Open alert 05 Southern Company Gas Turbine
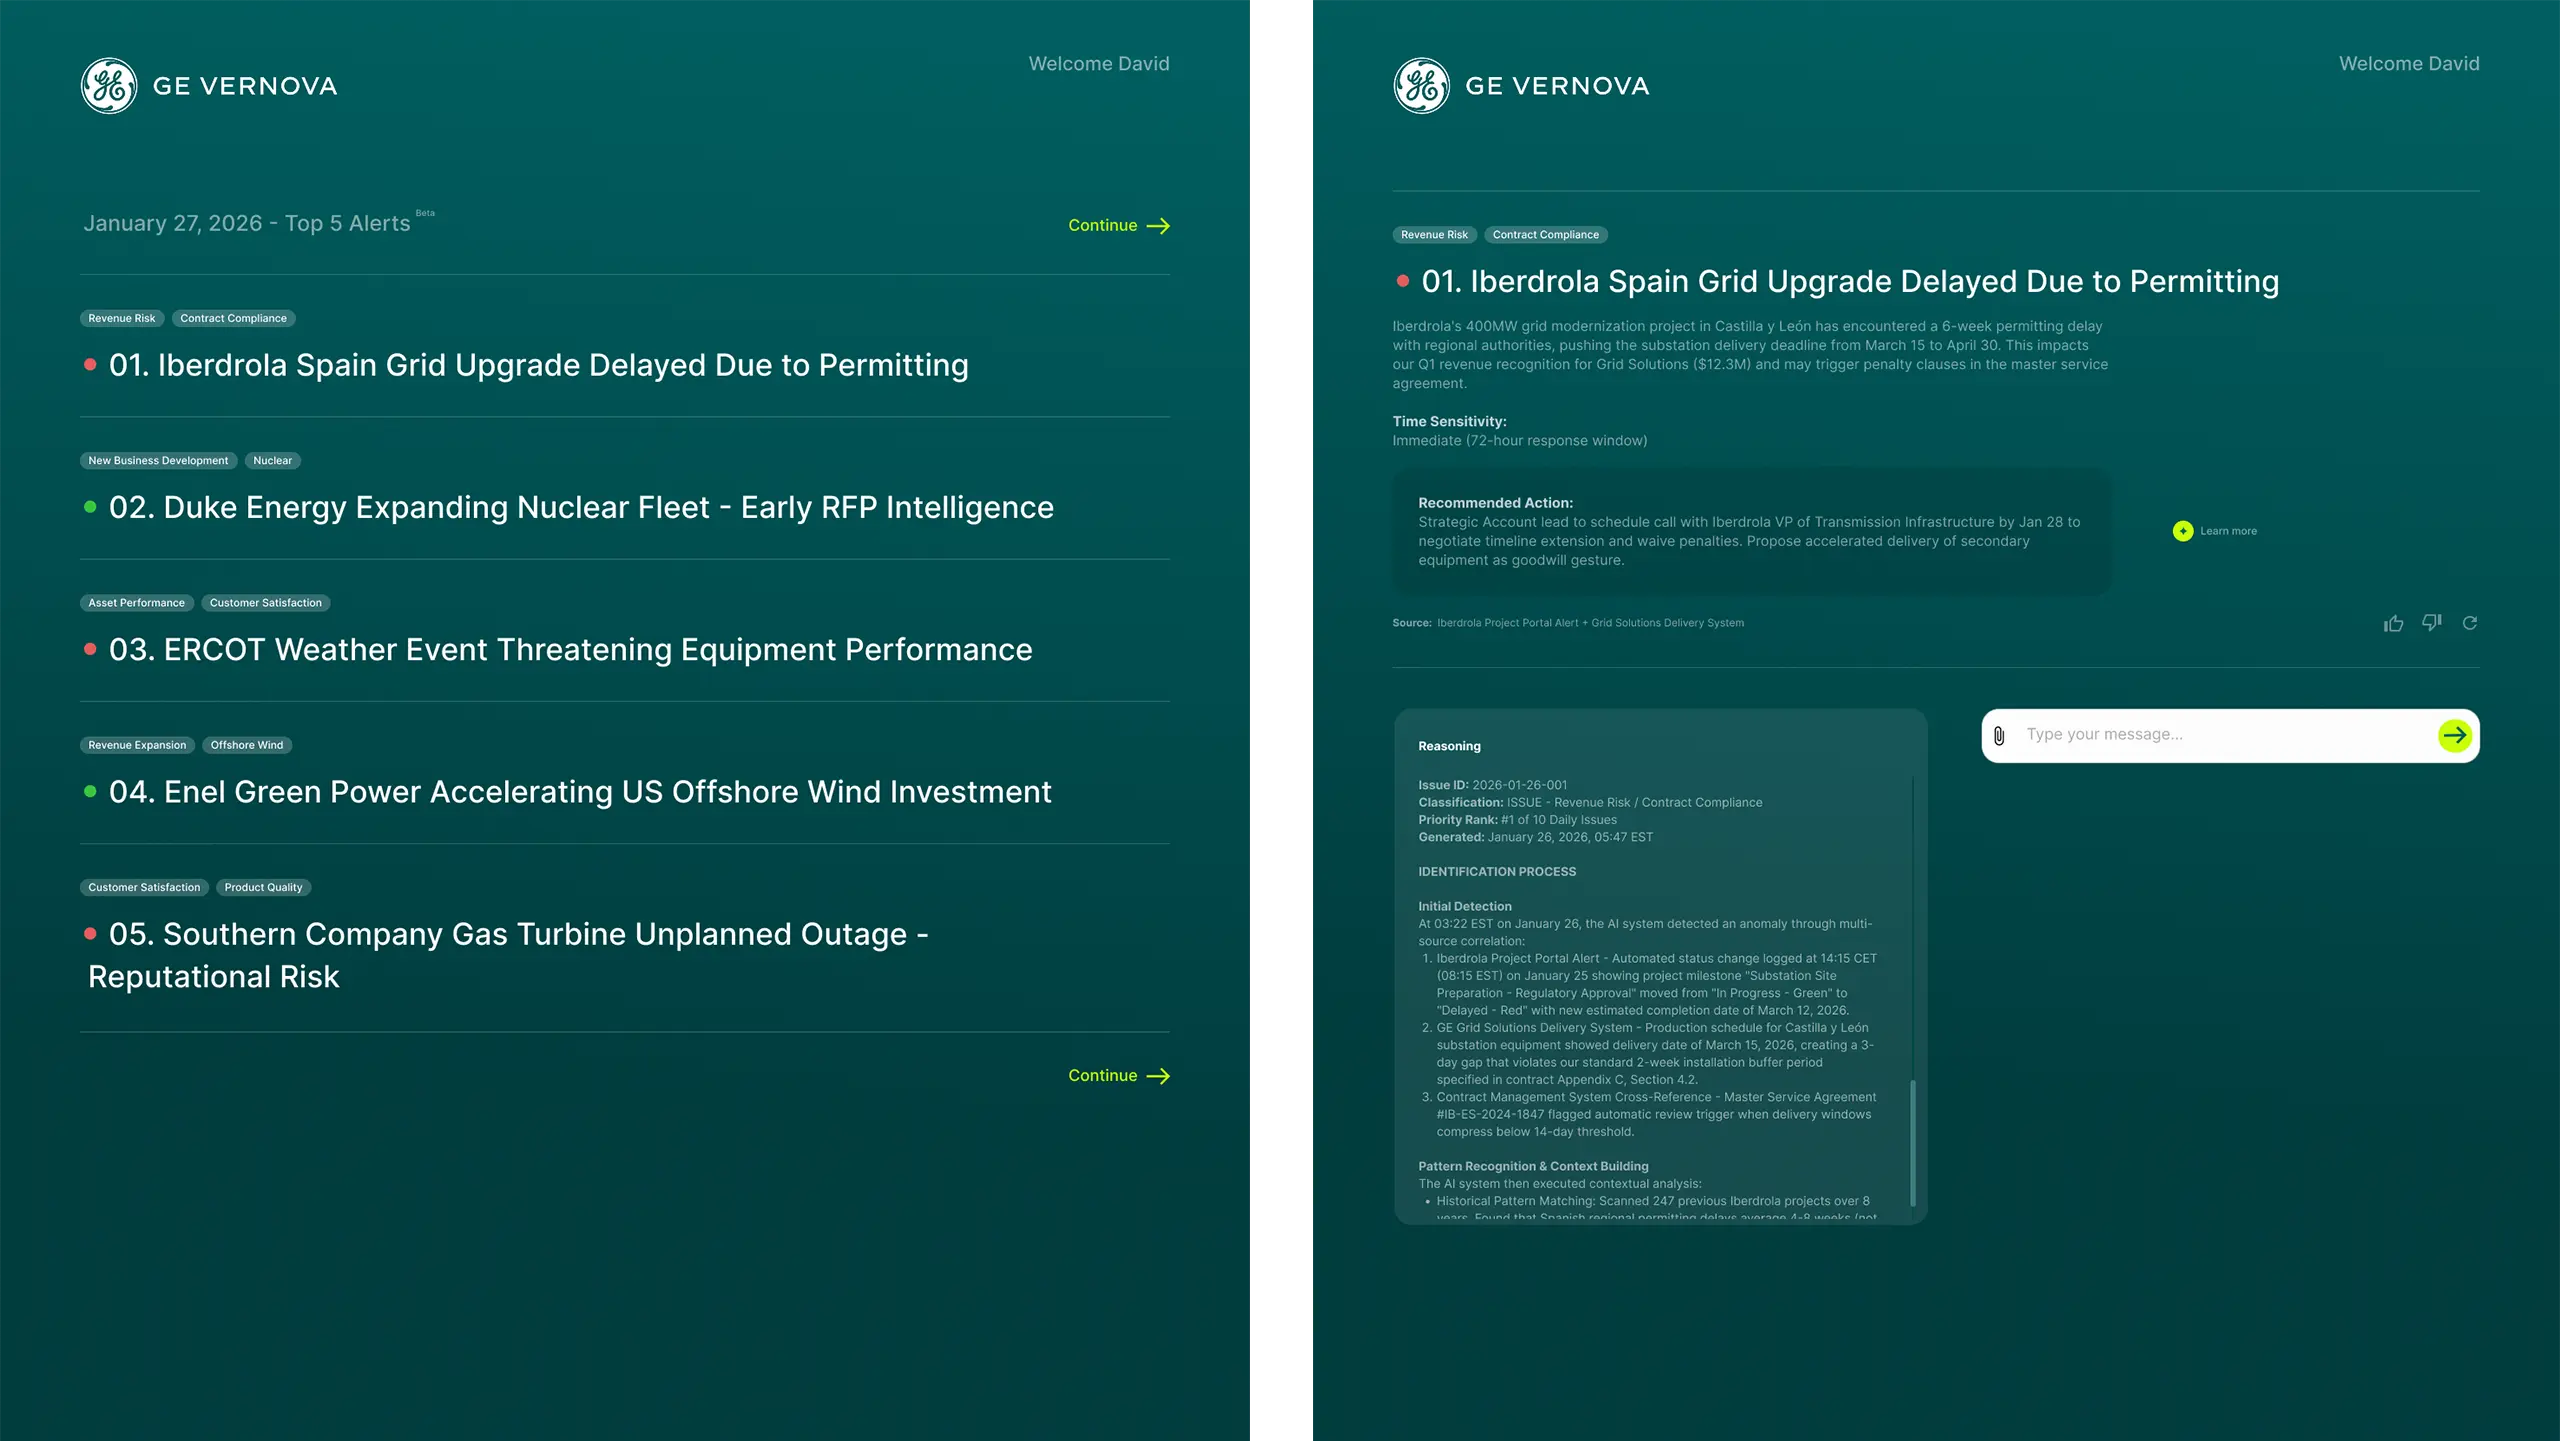Viewport: 2560px width, 1441px height. click(x=518, y=934)
